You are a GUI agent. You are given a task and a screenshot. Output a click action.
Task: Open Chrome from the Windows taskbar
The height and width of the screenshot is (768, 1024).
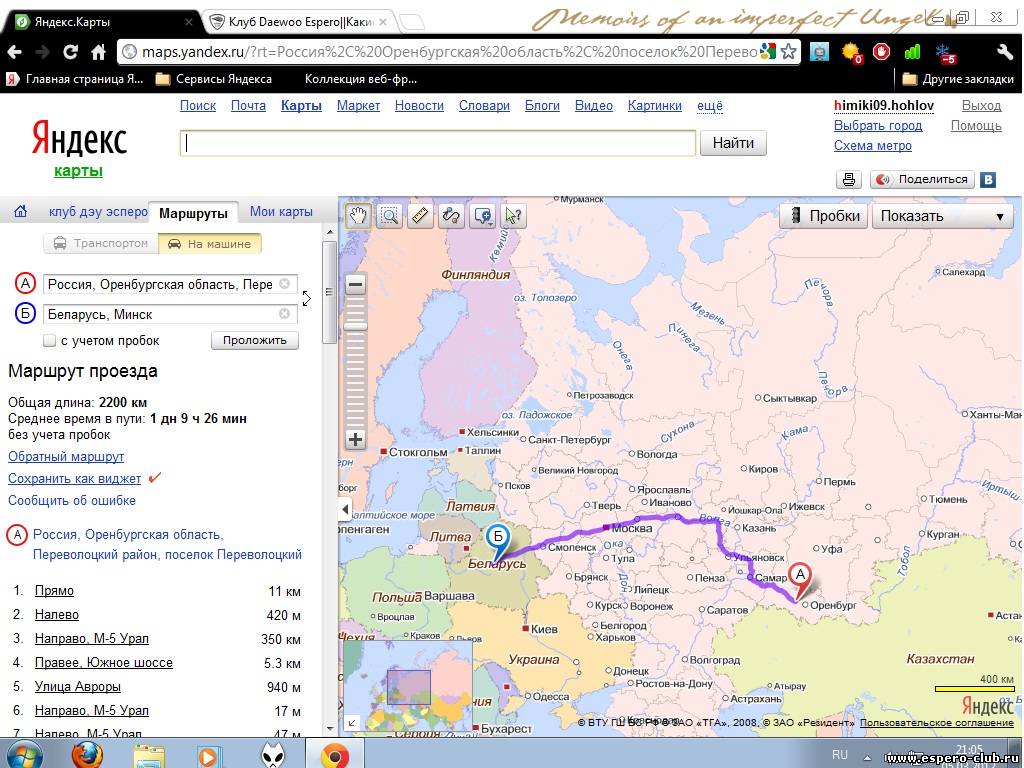tap(335, 755)
